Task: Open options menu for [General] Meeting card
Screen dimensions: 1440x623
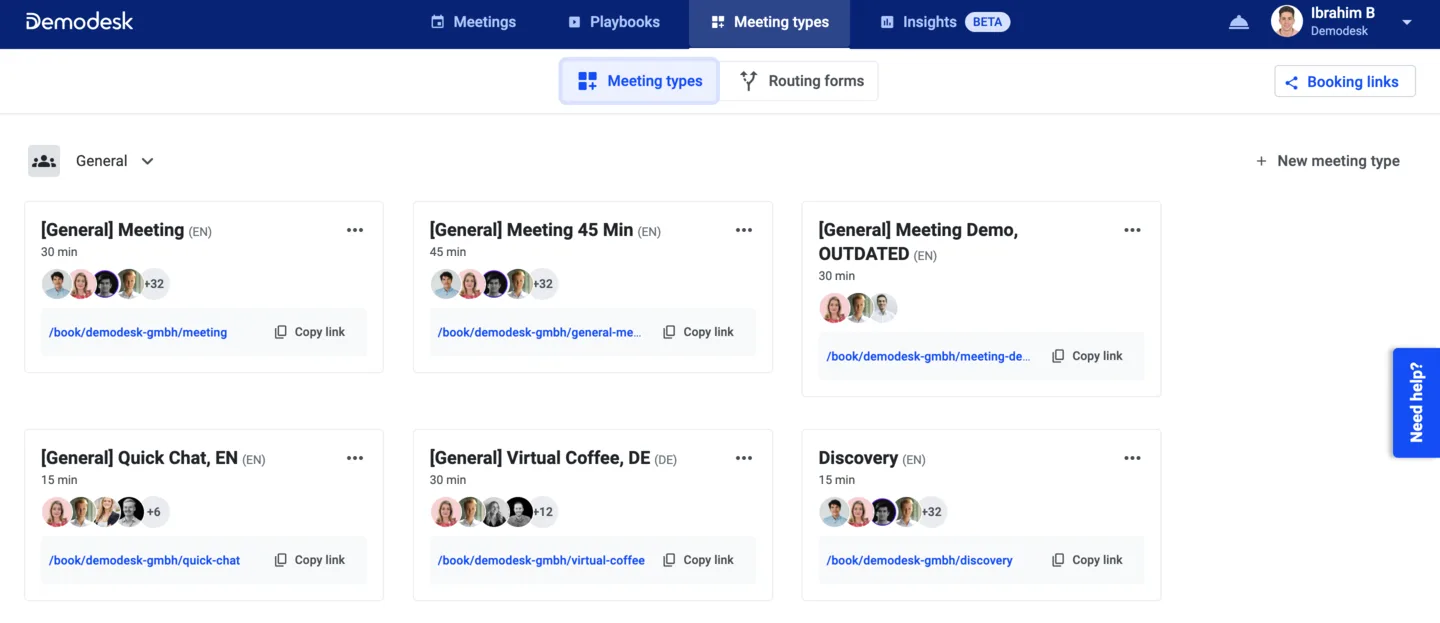Action: (355, 230)
